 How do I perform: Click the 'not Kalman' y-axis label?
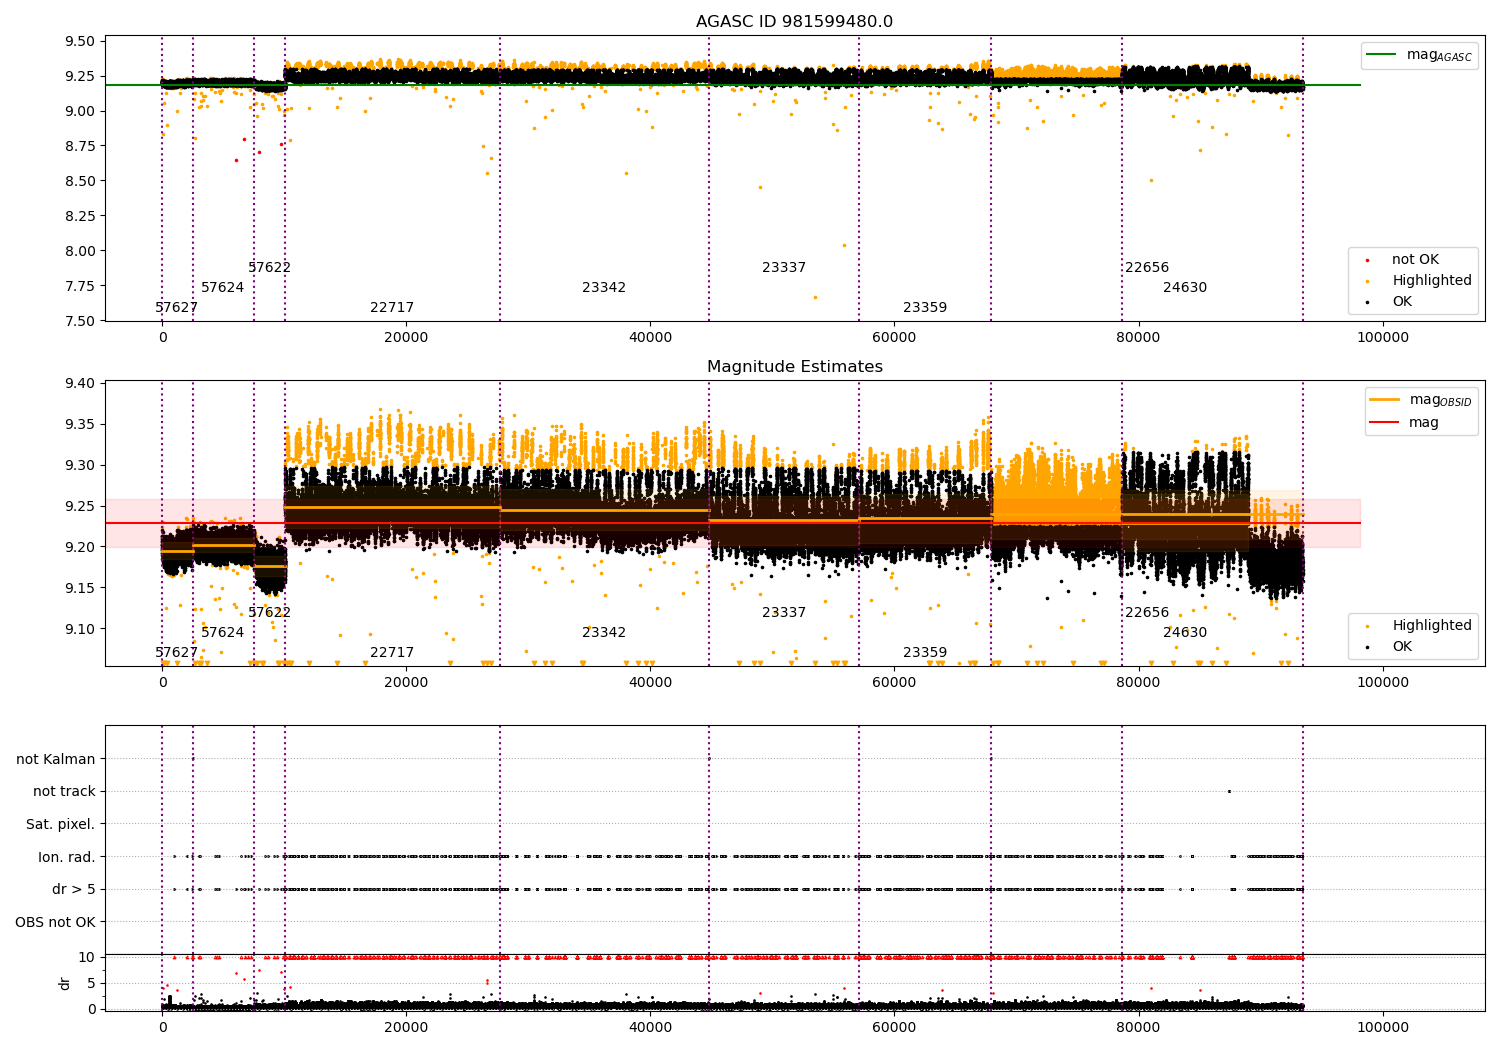pos(56,759)
